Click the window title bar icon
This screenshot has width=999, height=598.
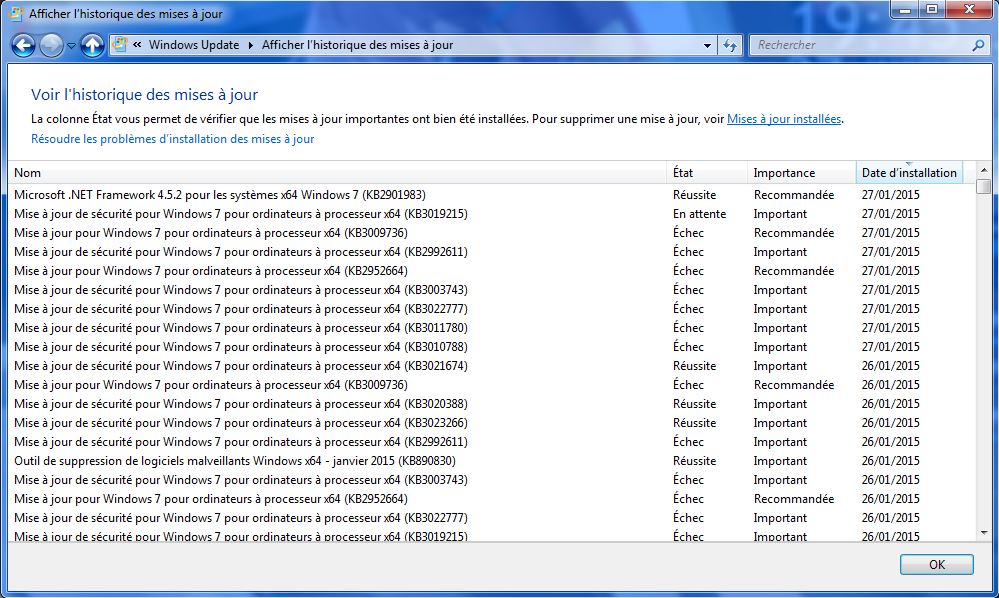17,13
